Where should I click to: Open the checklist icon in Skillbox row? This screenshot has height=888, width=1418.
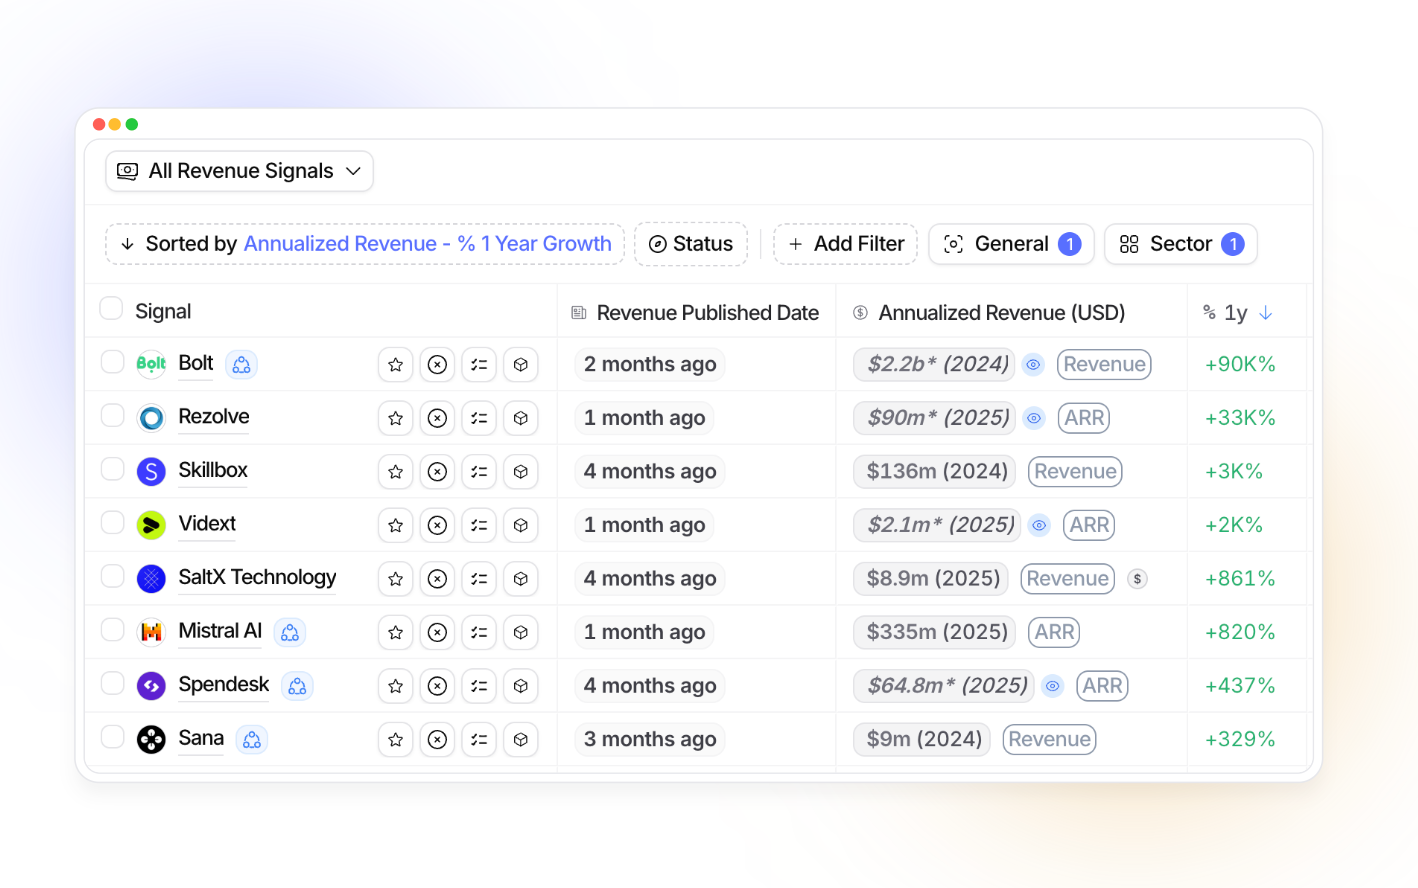(479, 472)
